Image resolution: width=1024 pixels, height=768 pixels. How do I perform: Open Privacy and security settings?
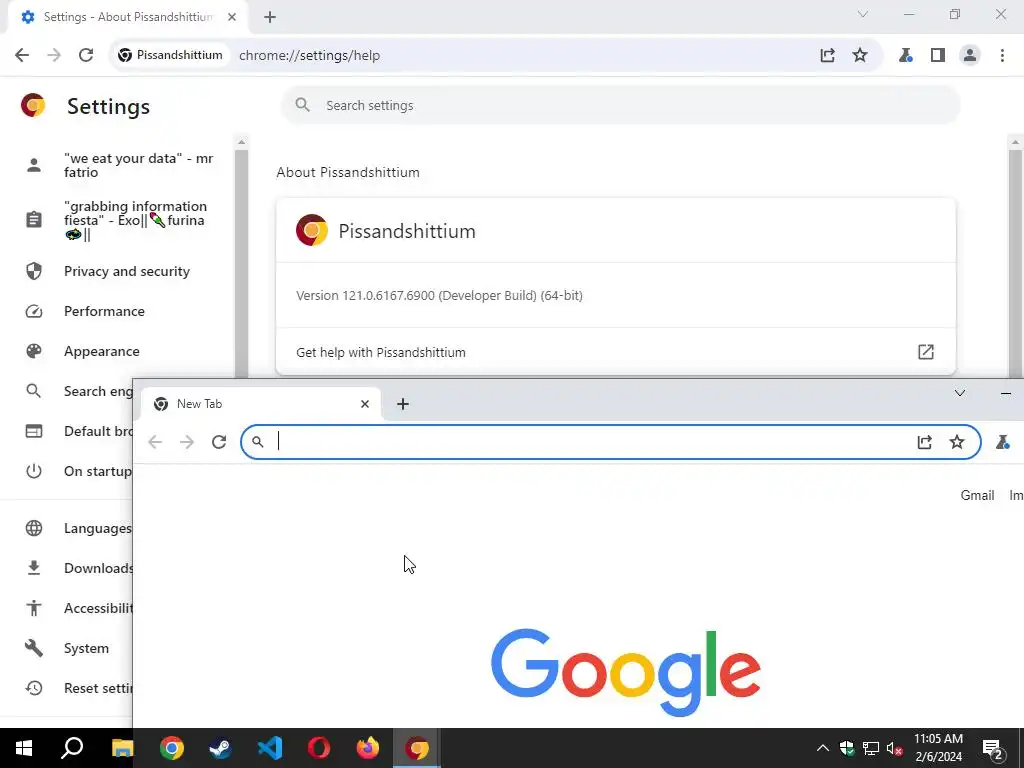click(x=119, y=271)
